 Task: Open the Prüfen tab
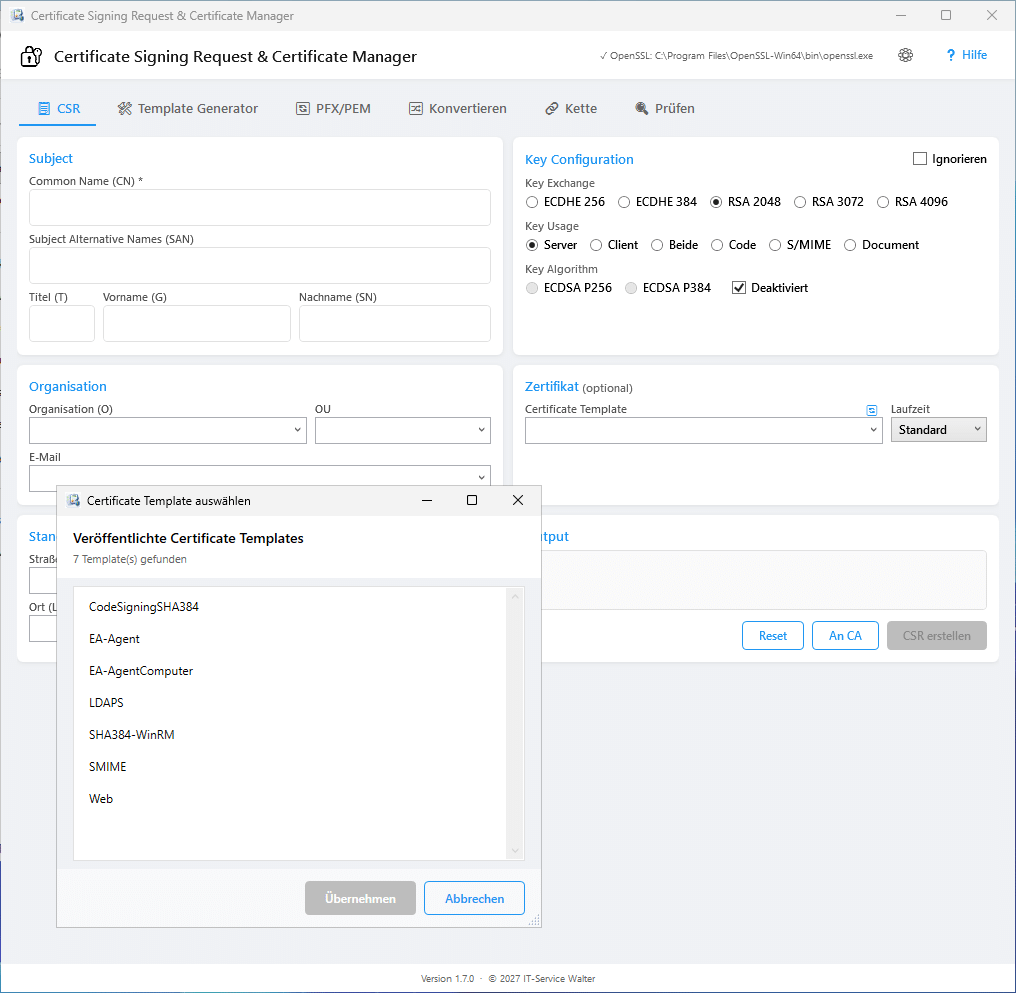[665, 108]
